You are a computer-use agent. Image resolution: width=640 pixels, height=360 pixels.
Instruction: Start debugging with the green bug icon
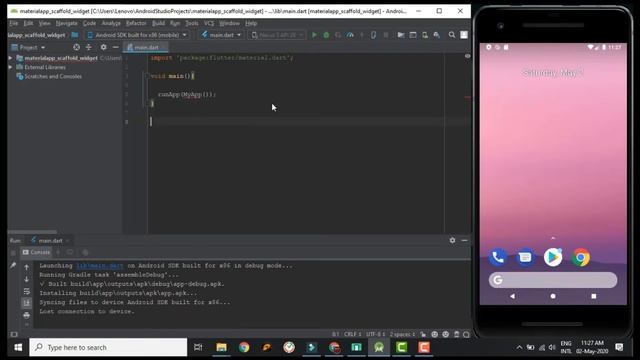[326, 35]
